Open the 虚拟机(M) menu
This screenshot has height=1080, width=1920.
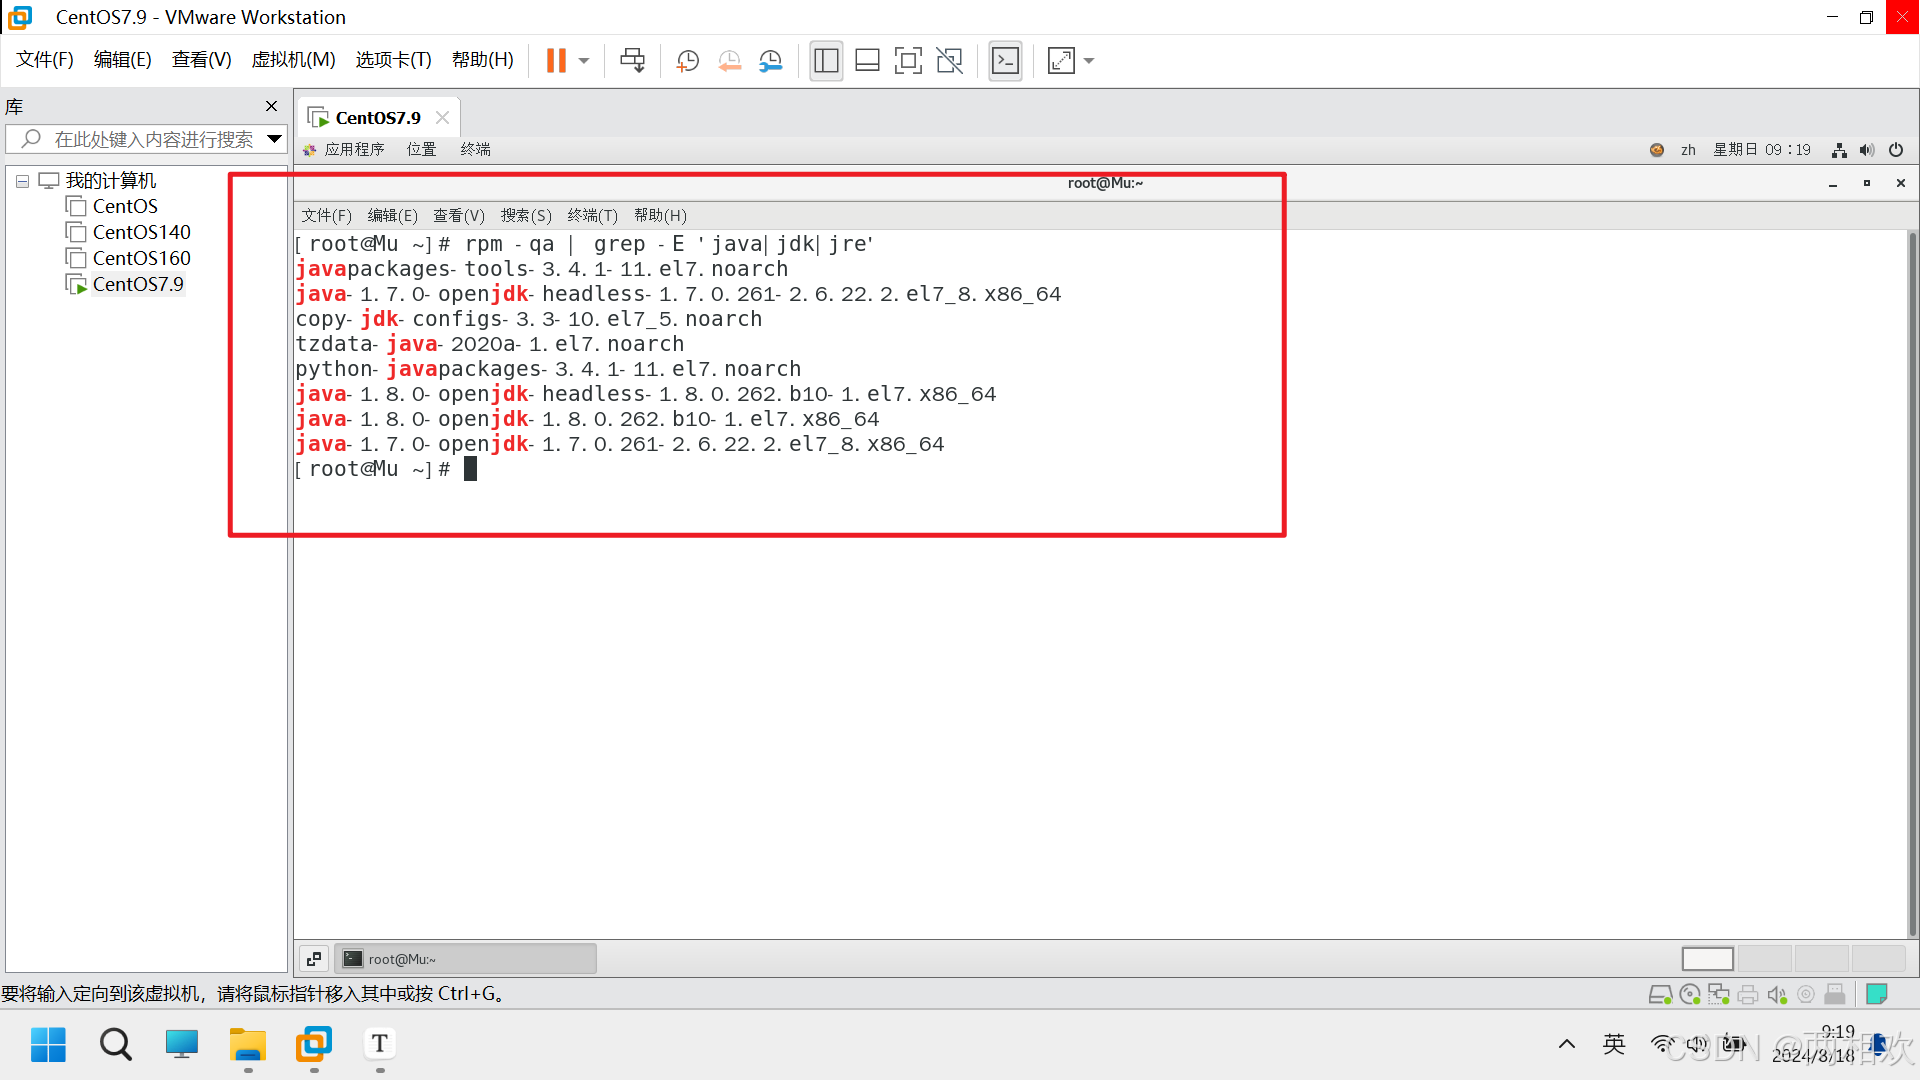pyautogui.click(x=293, y=60)
